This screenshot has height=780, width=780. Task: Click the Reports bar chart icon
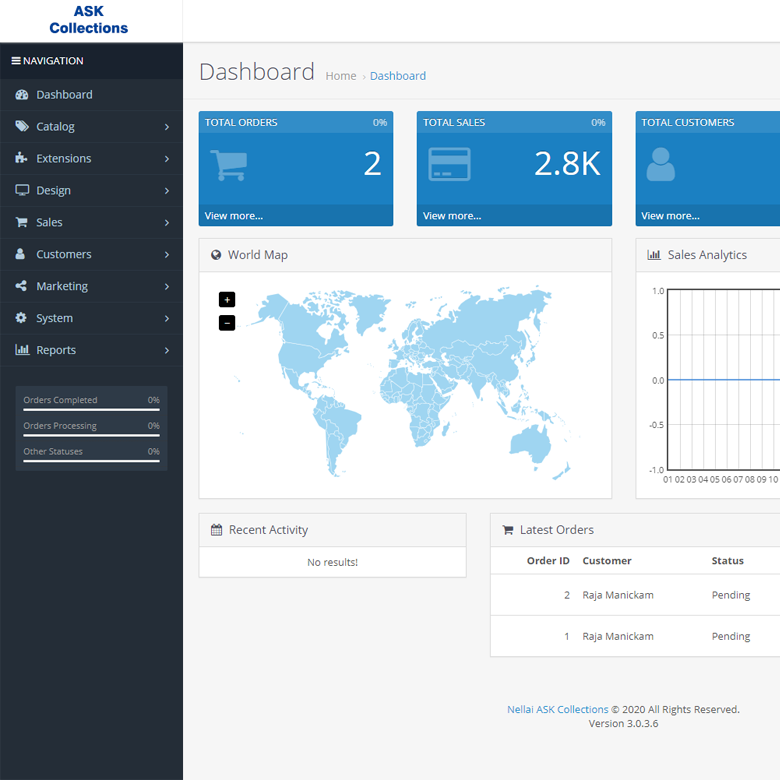[22, 351]
